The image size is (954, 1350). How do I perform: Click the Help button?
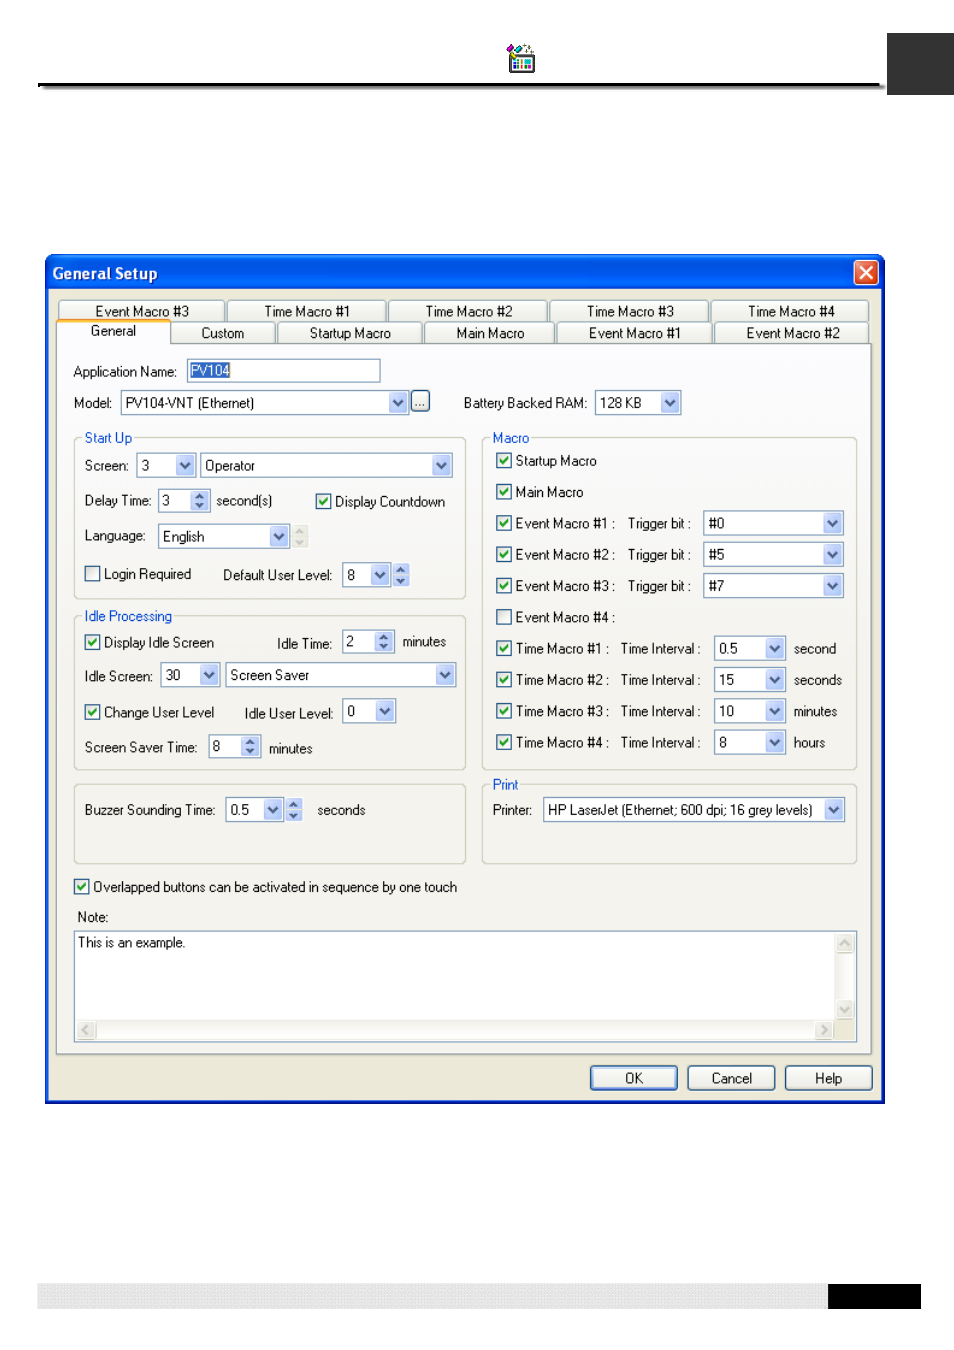pos(828,1078)
